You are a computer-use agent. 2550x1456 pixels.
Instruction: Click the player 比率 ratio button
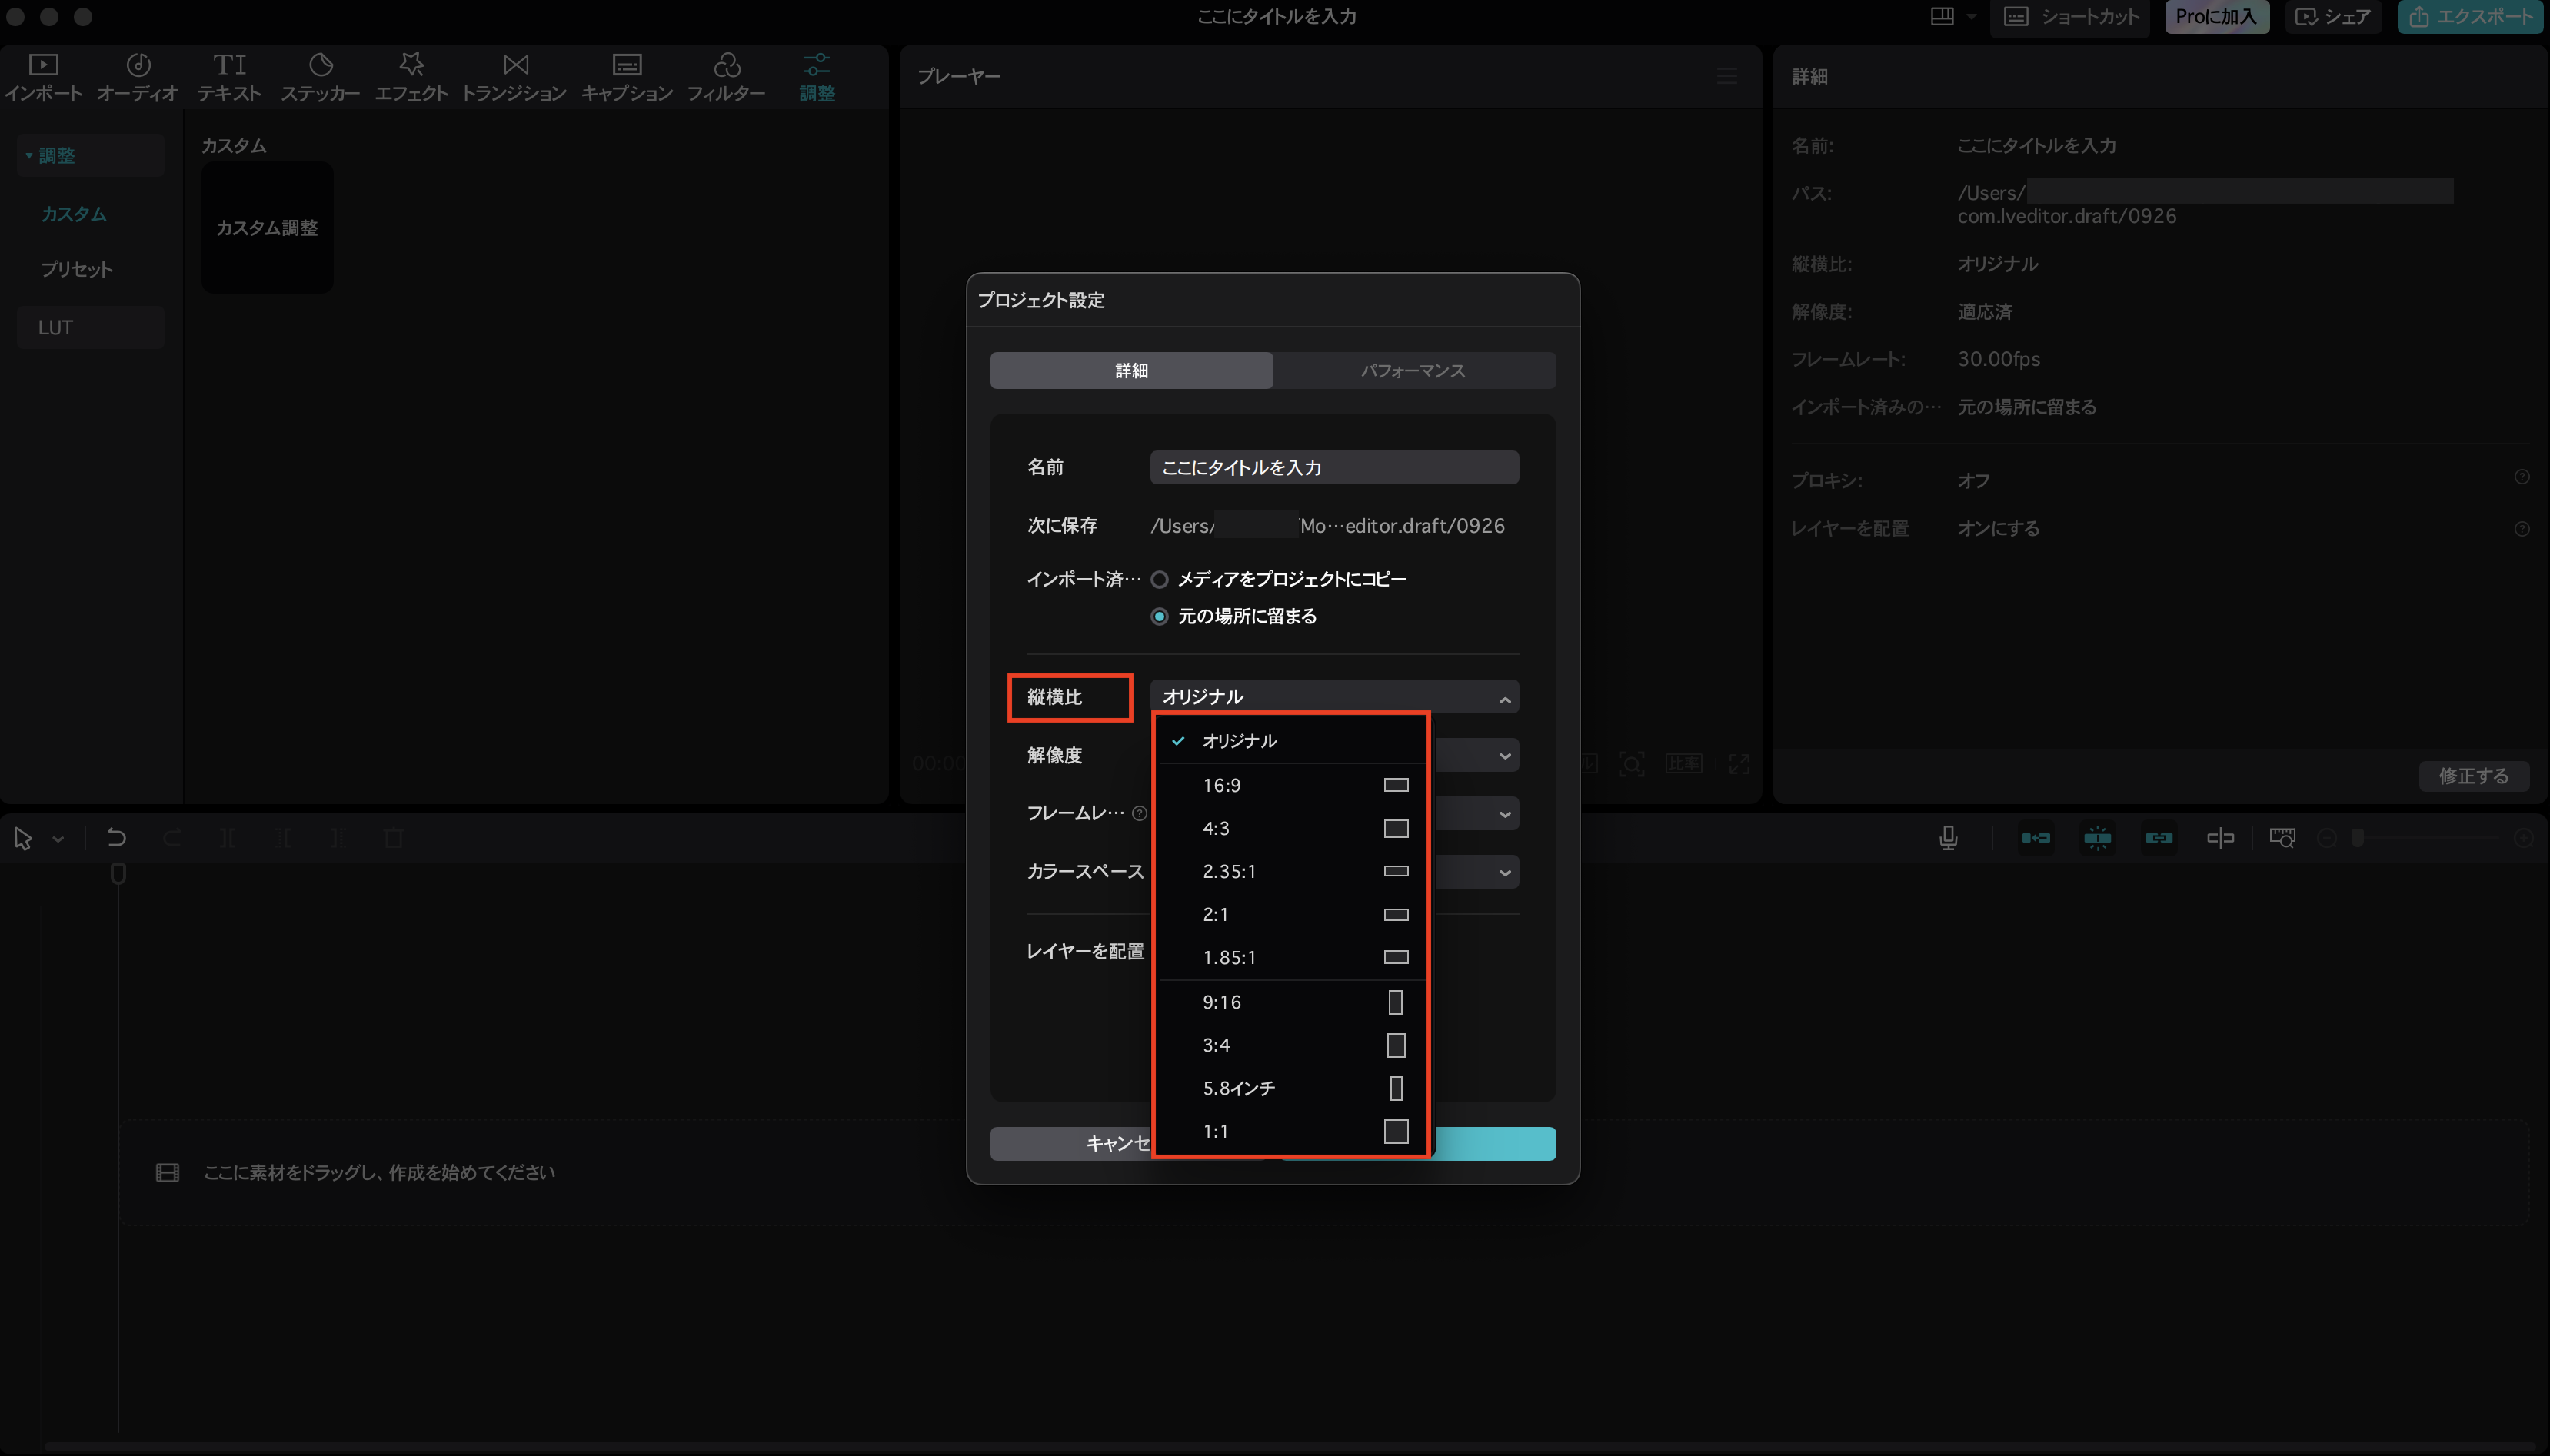[x=1684, y=764]
